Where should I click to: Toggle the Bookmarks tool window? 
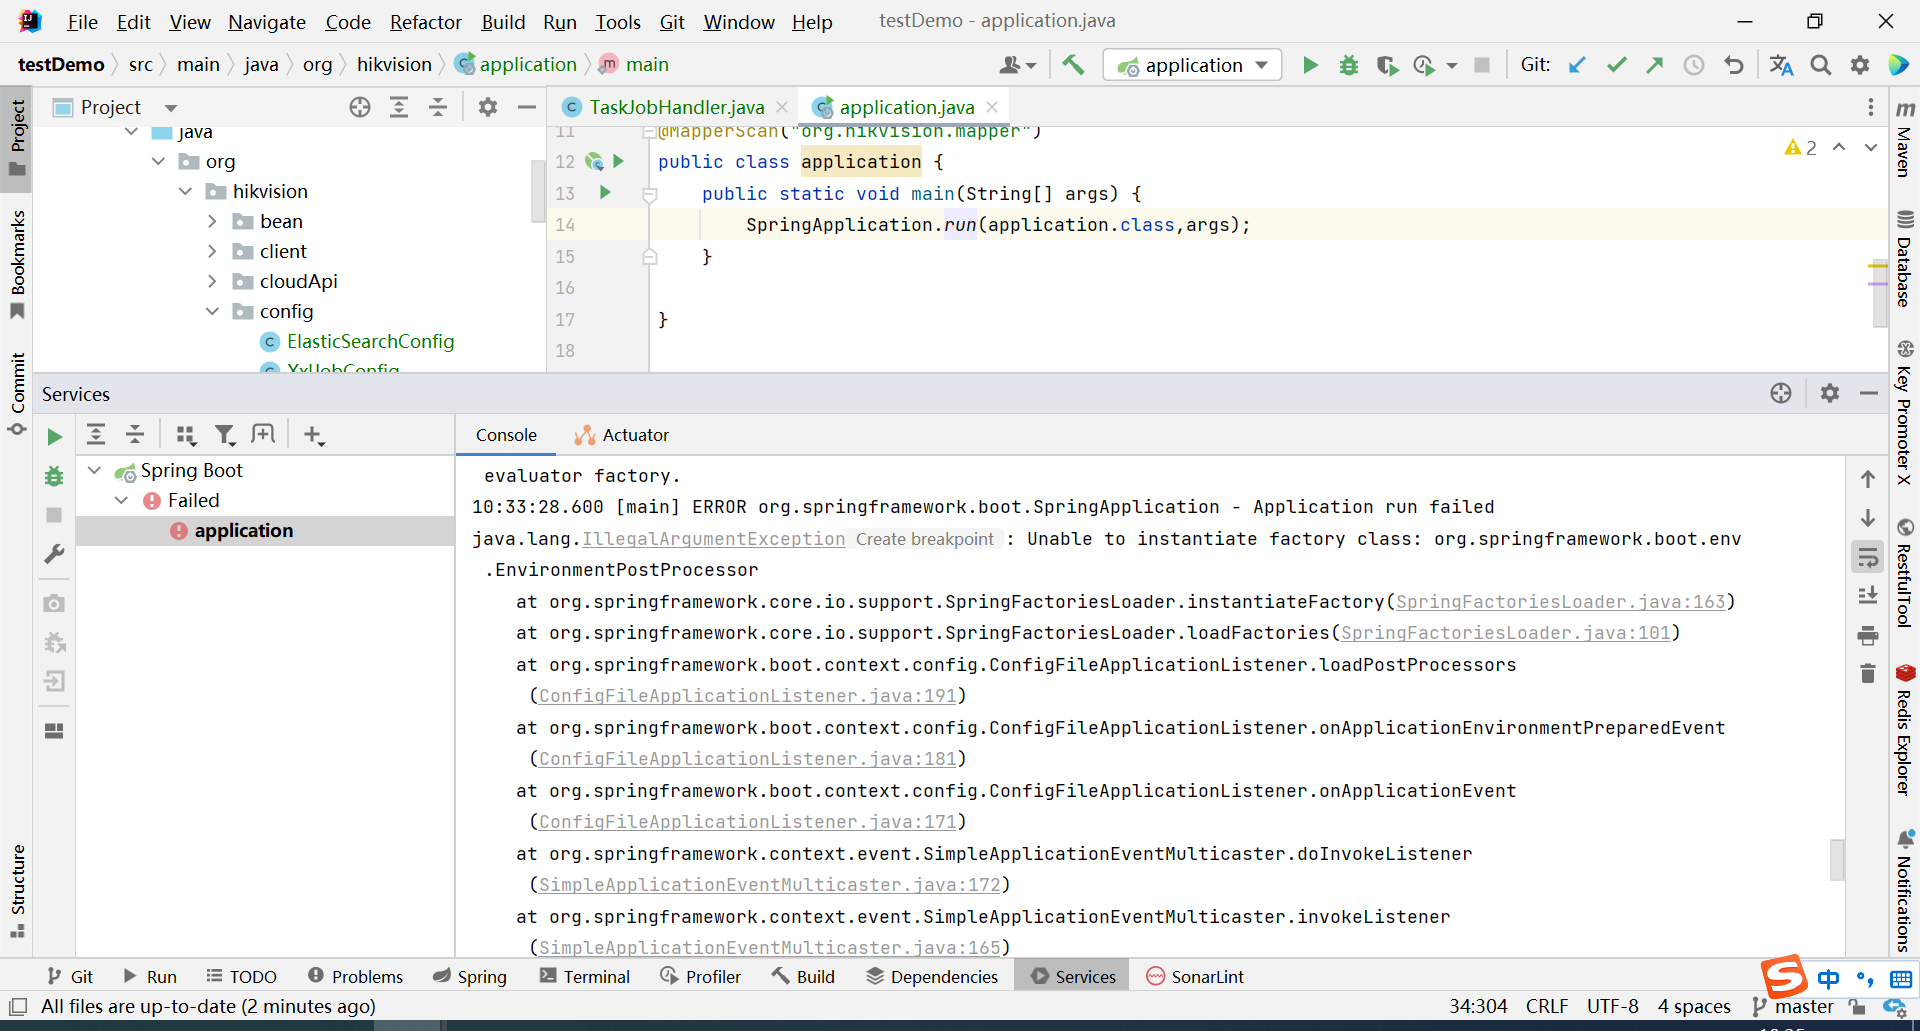[17, 265]
